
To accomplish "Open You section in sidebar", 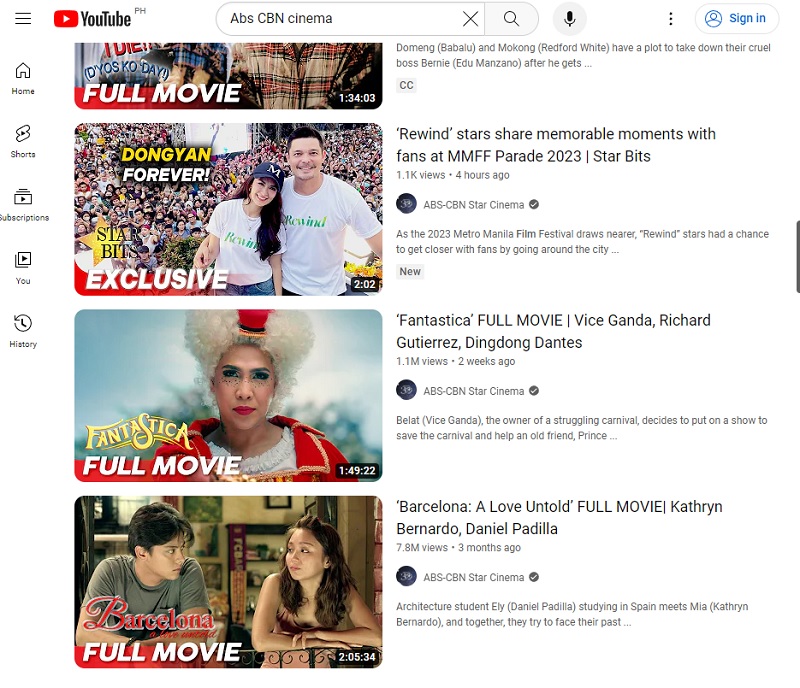I will [x=23, y=268].
